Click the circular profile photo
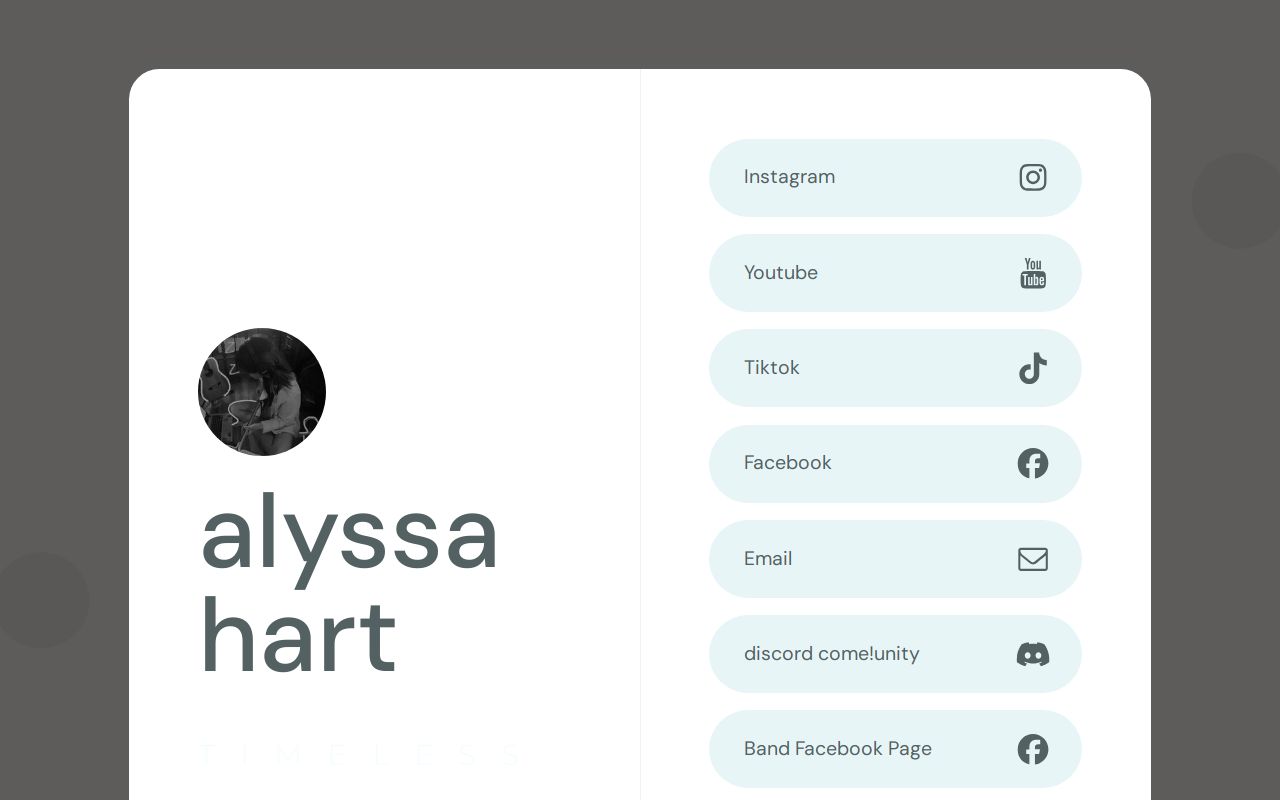The height and width of the screenshot is (800, 1280). coord(262,392)
